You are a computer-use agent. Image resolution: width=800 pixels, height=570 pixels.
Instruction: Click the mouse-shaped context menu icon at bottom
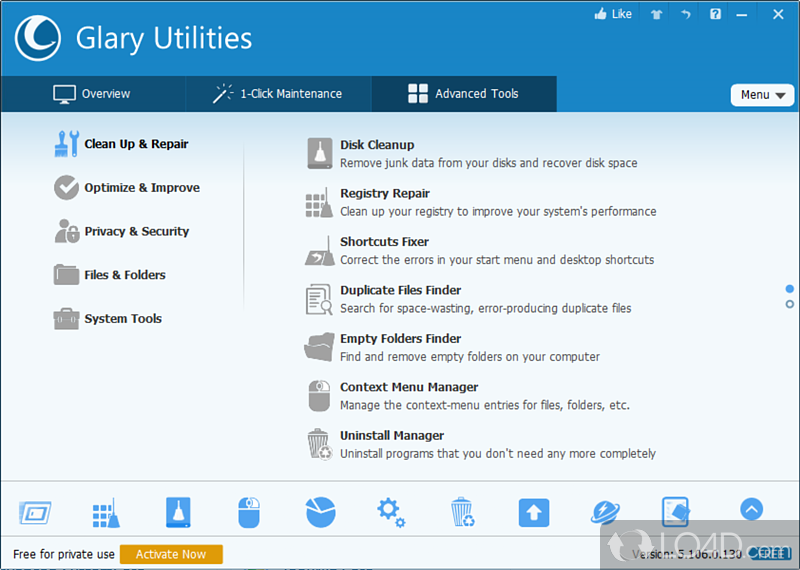click(x=249, y=513)
